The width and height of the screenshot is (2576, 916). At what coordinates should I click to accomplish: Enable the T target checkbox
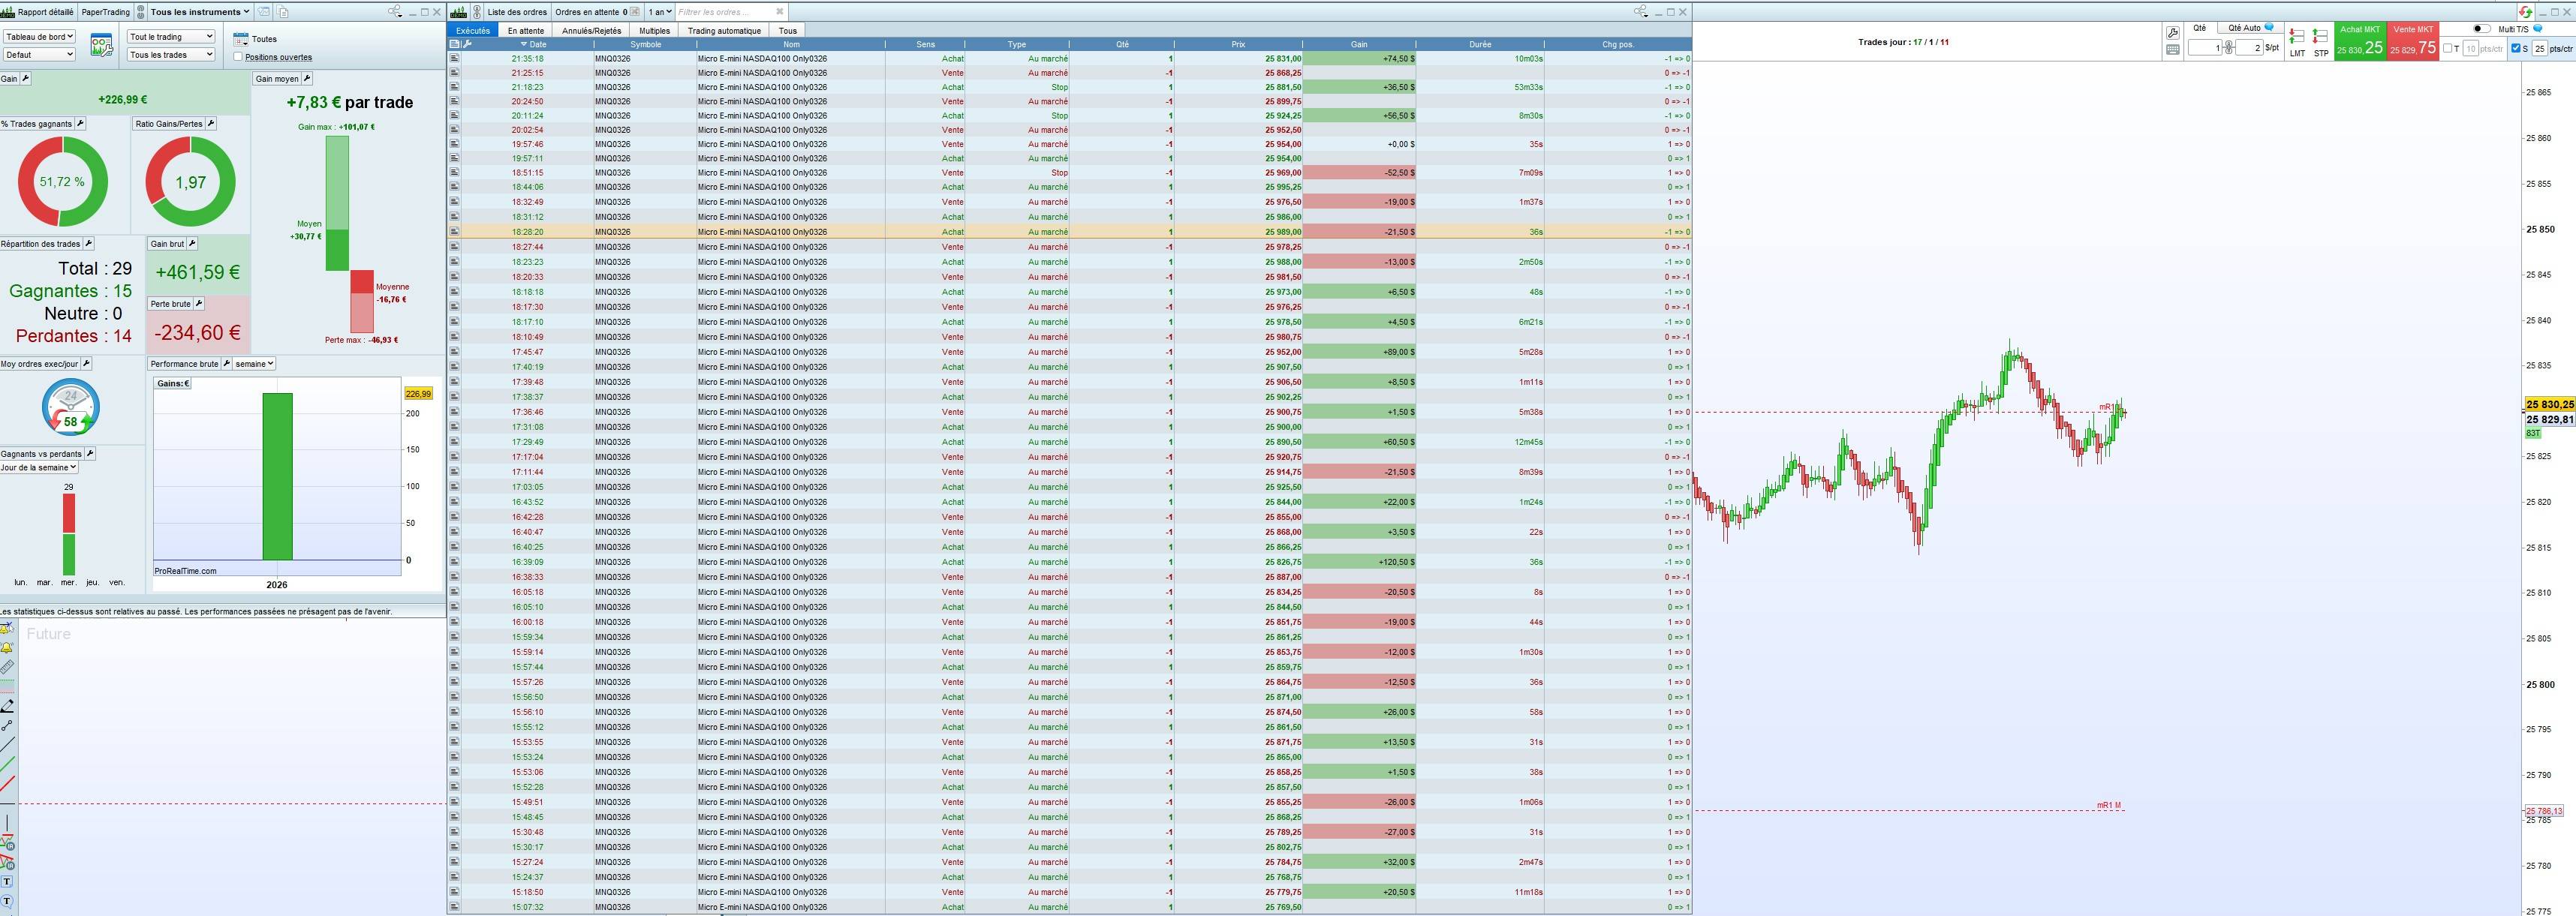[2447, 48]
